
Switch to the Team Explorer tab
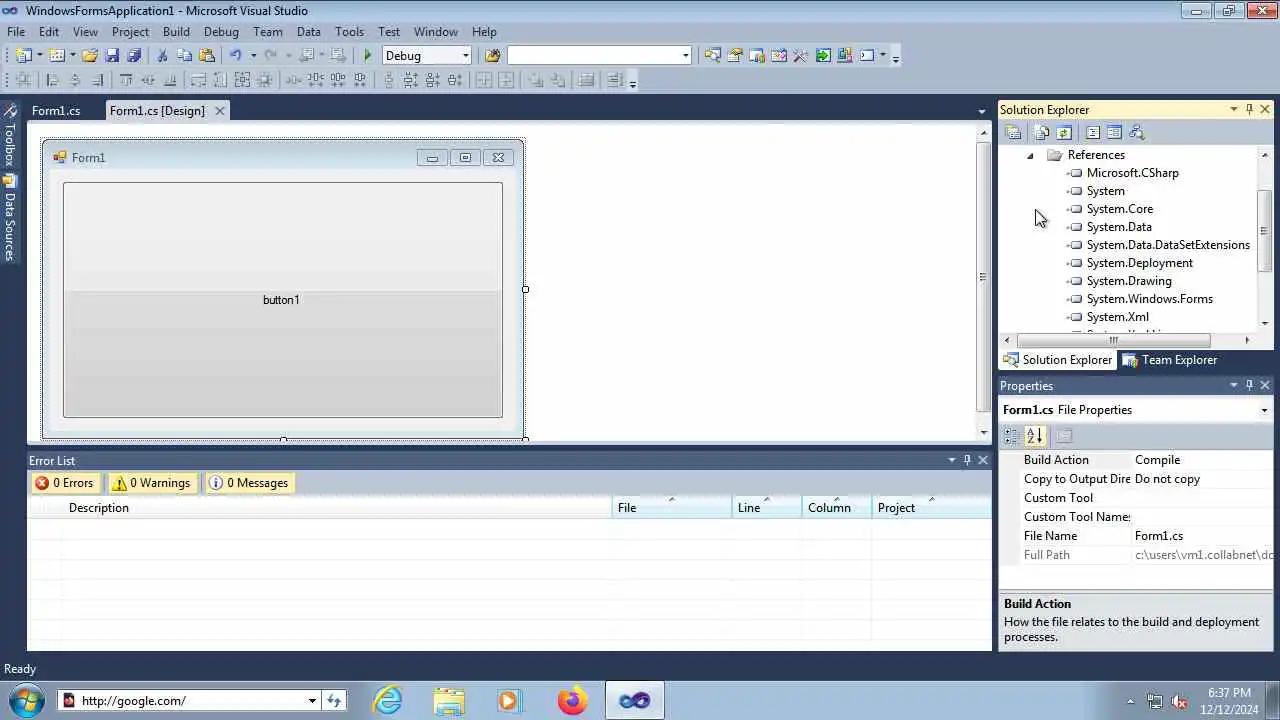[1170, 360]
